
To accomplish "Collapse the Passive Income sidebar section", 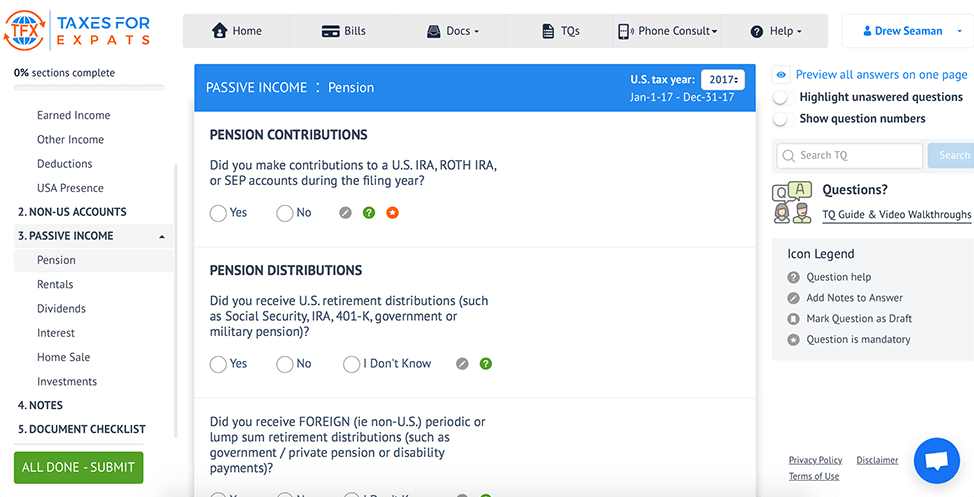I will click(162, 236).
